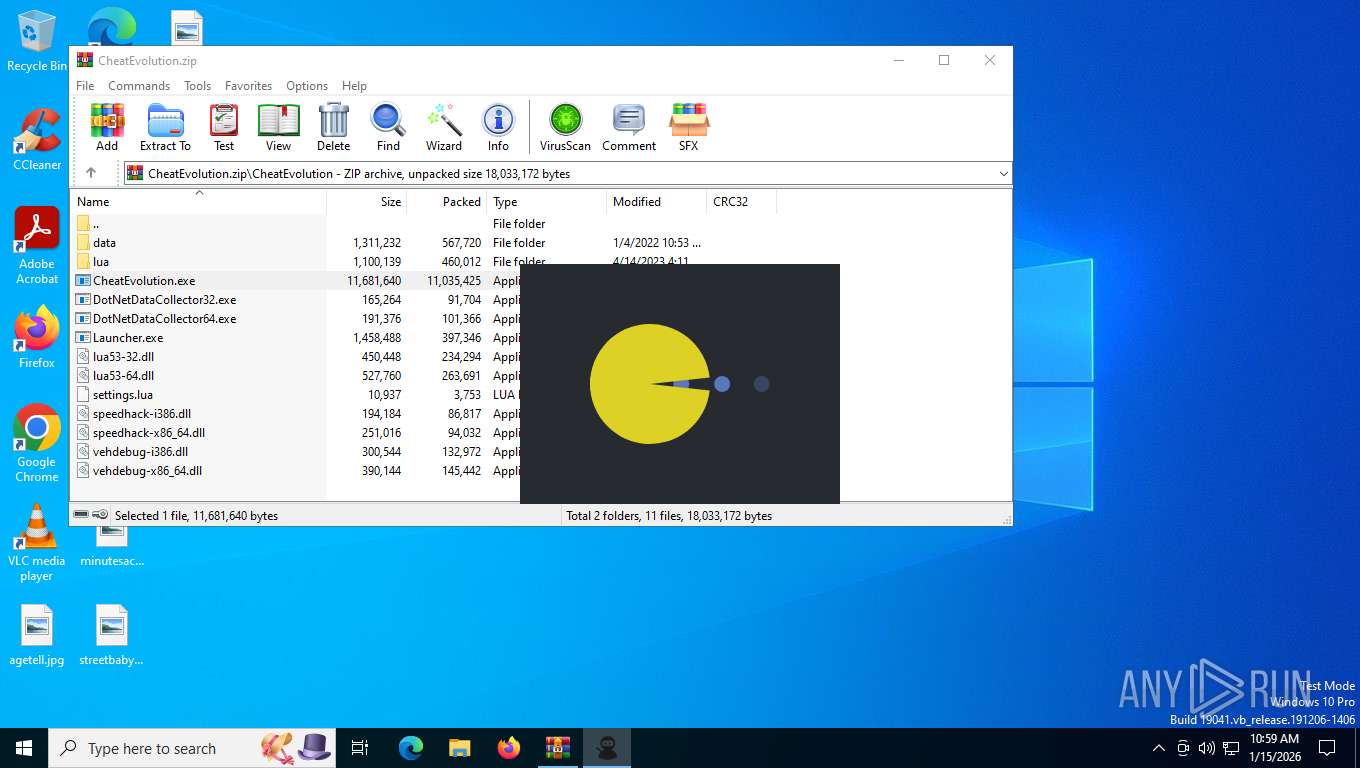Sort by Name column header
Viewport: 1360px width, 768px height.
(198, 202)
